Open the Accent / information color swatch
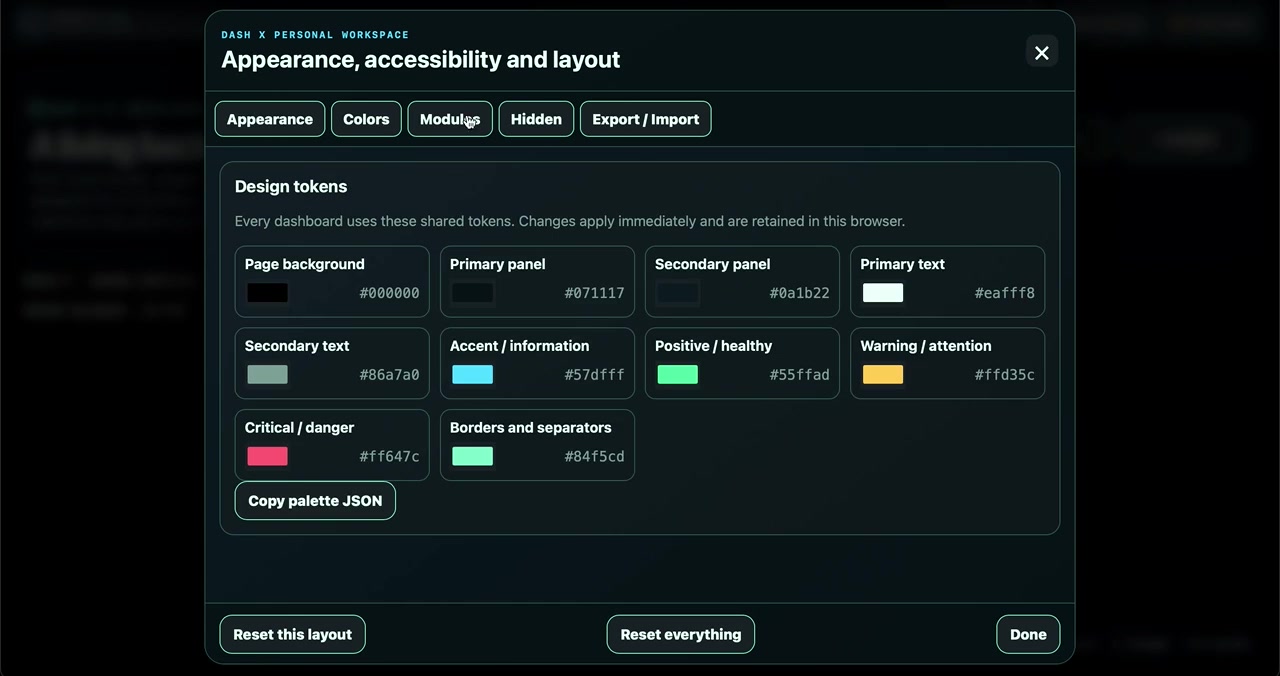The image size is (1280, 676). (x=473, y=375)
